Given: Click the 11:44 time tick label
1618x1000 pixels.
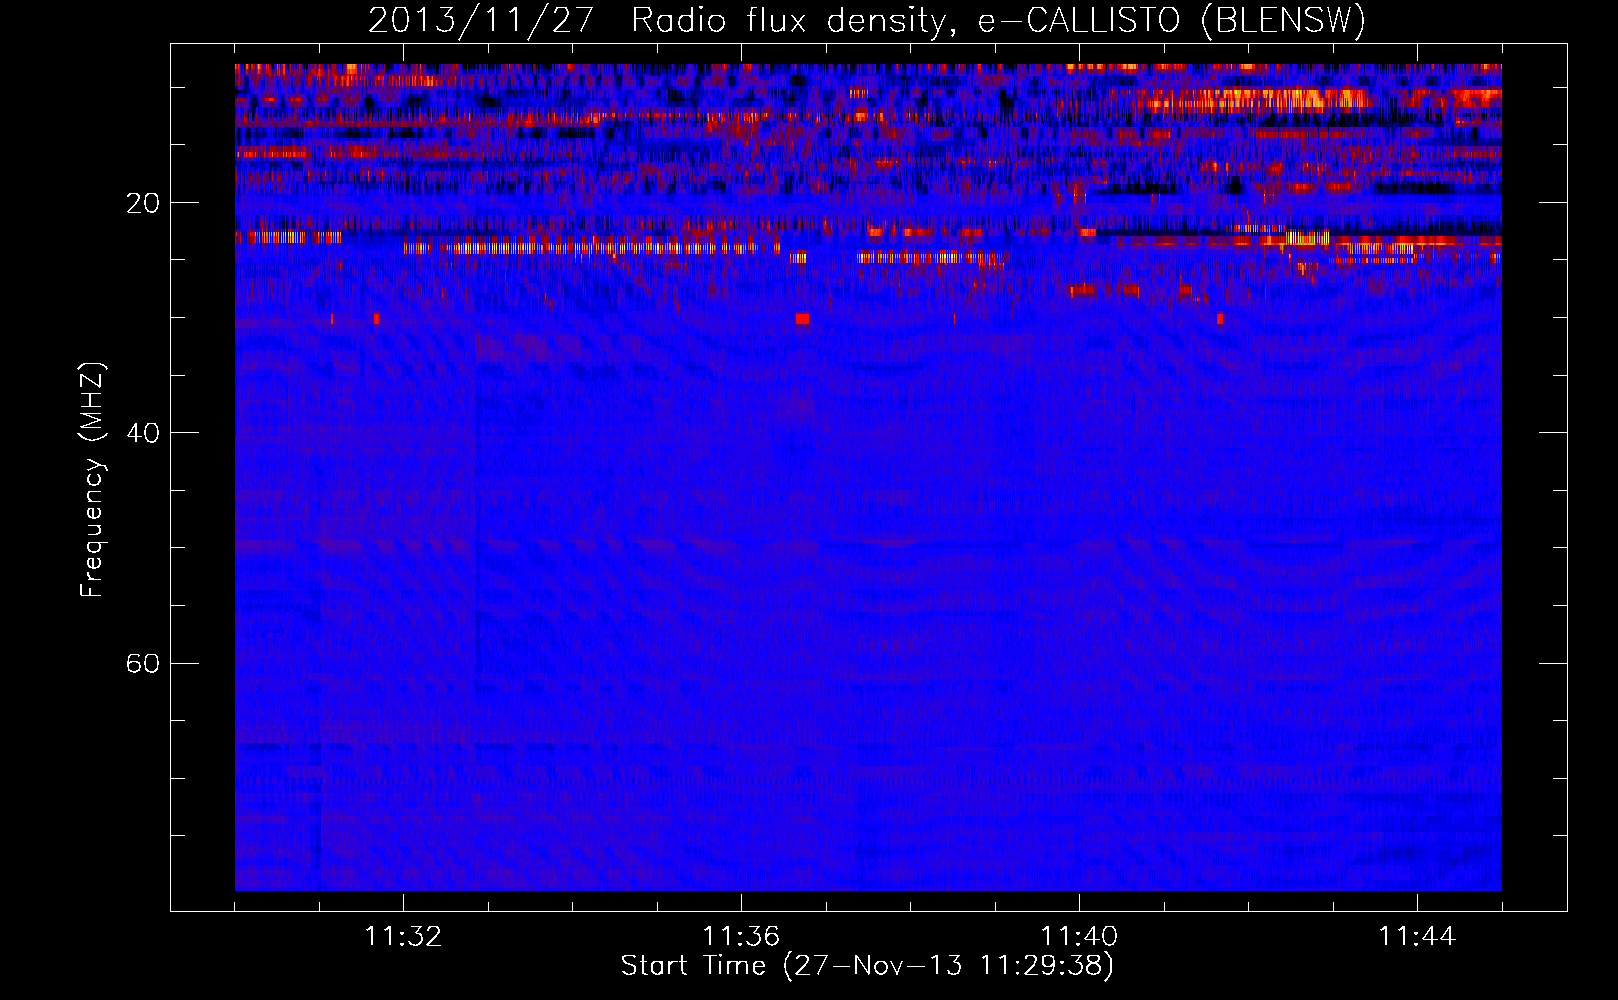Looking at the screenshot, I should click(1417, 936).
